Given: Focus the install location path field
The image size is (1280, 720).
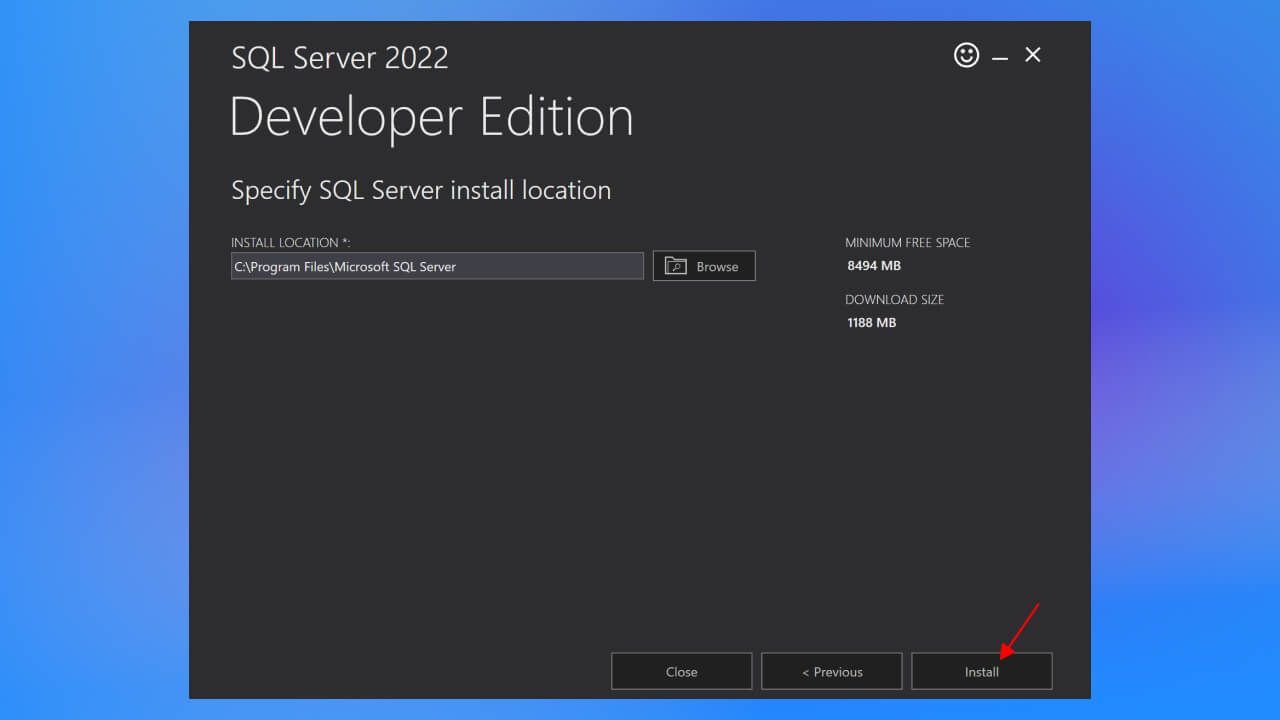Looking at the screenshot, I should 437,266.
